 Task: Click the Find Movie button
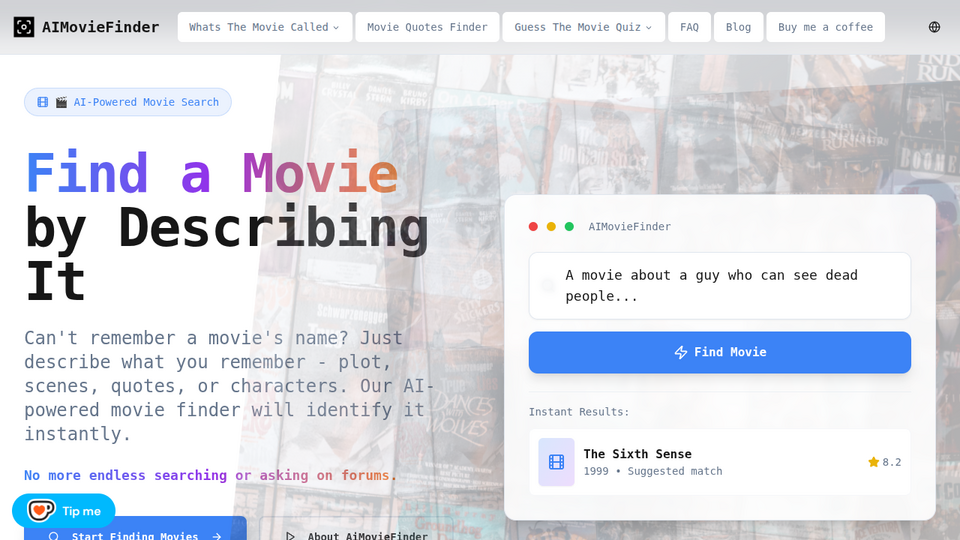click(x=719, y=352)
